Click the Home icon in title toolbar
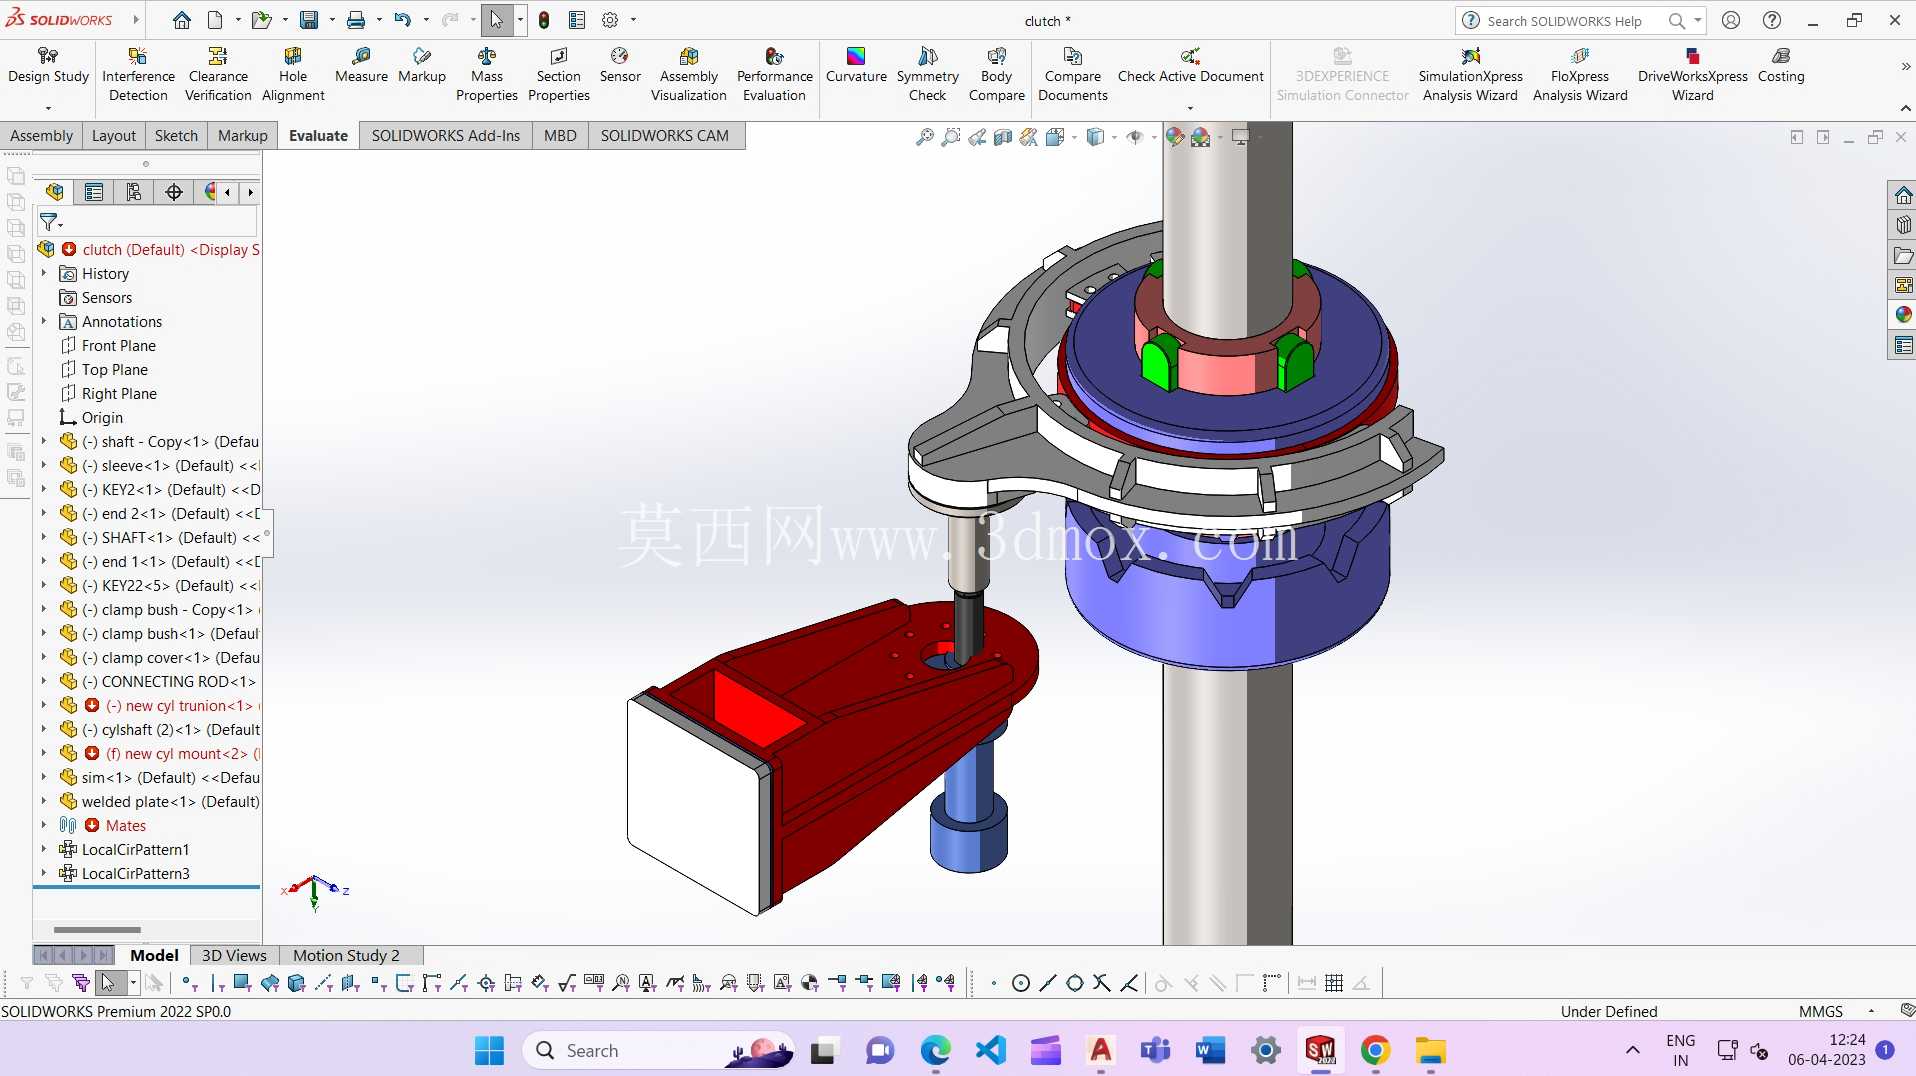This screenshot has height=1076, width=1916. [181, 20]
